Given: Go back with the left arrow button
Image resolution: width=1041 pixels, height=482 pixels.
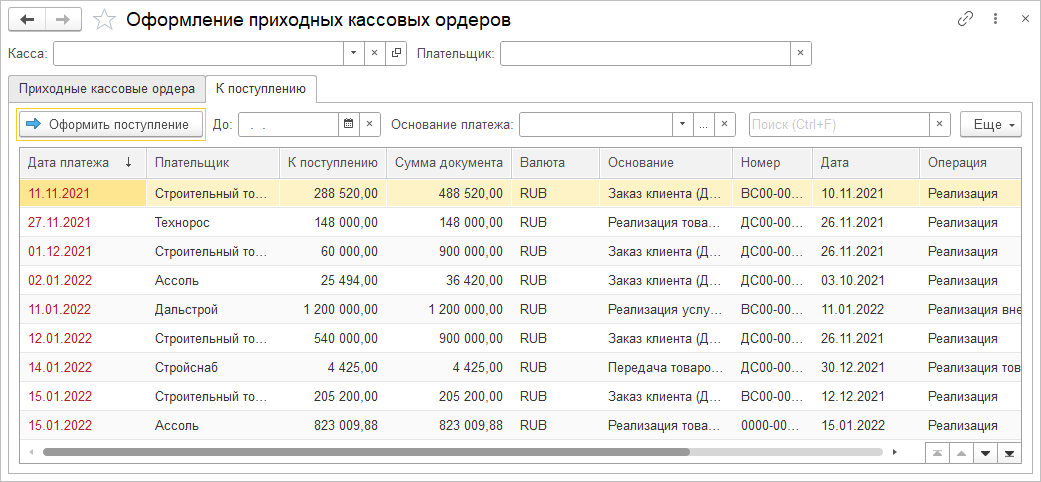Looking at the screenshot, I should (x=27, y=20).
